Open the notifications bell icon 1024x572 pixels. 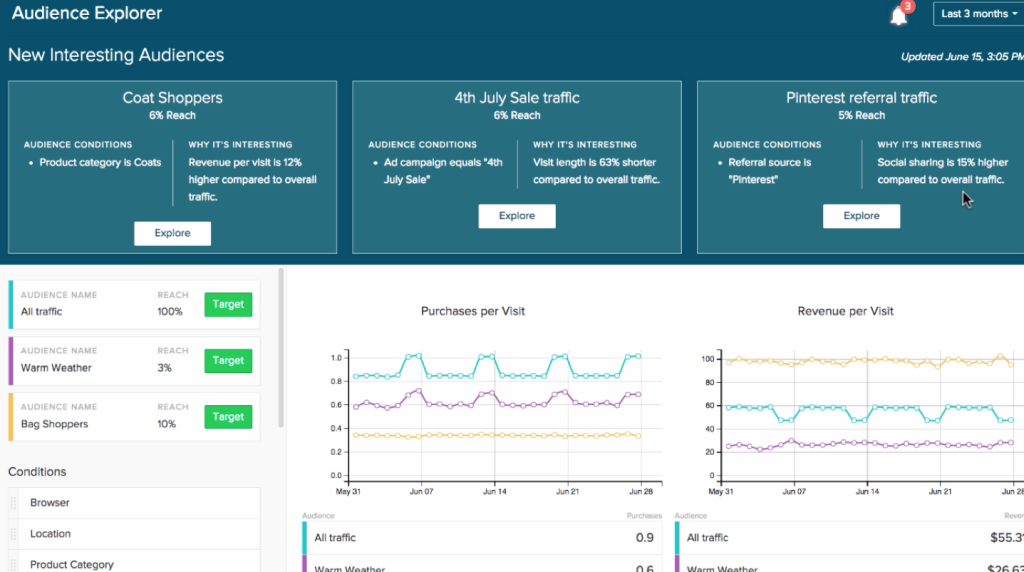point(898,16)
